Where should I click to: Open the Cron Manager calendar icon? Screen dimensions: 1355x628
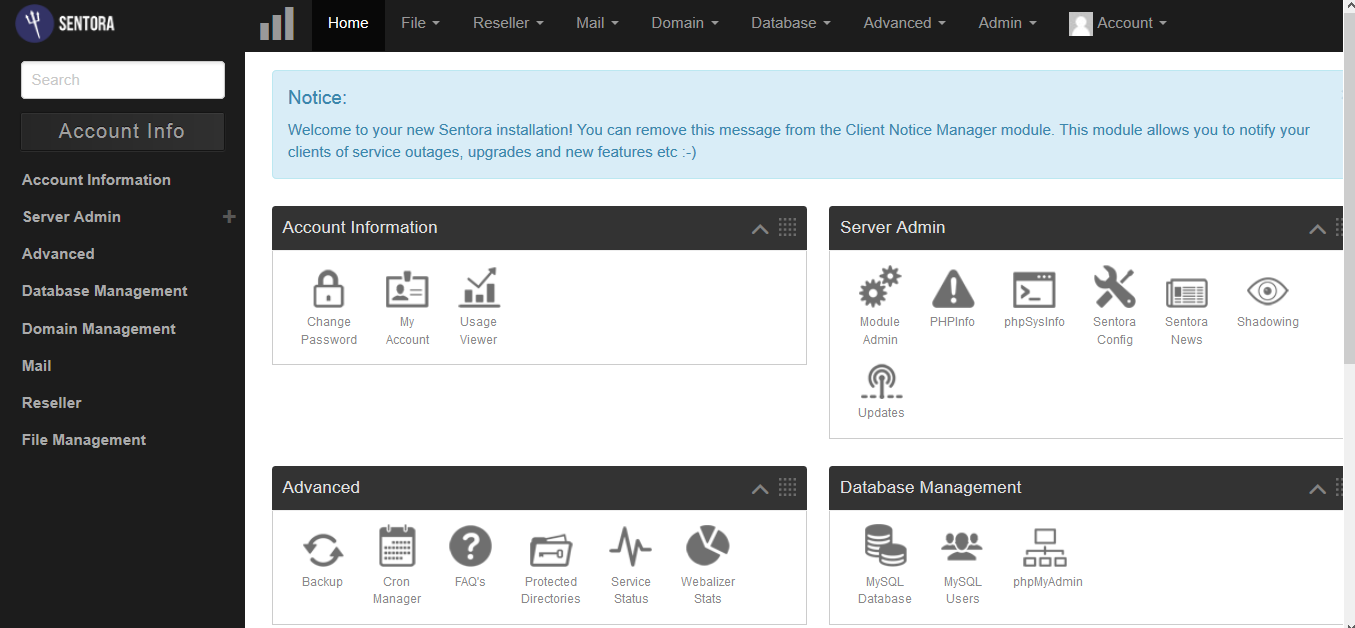397,547
